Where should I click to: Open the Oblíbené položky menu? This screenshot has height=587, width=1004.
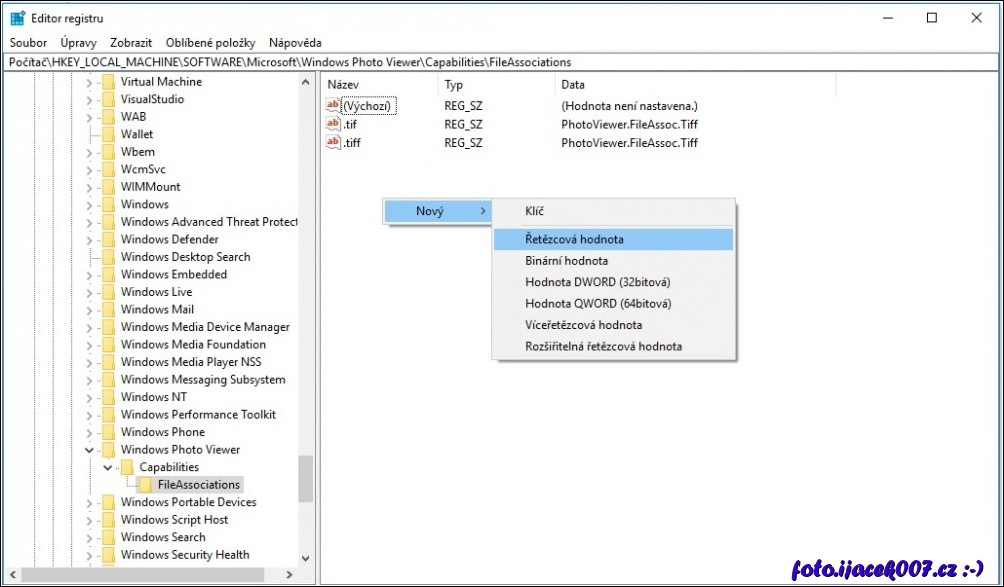pyautogui.click(x=210, y=43)
